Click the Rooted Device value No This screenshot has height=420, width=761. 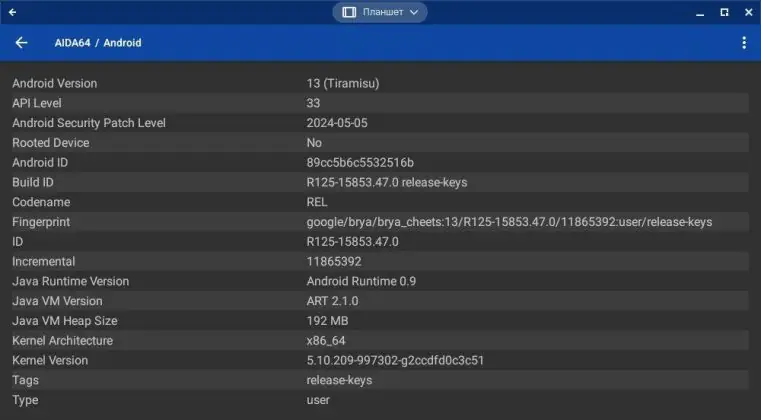pos(314,143)
